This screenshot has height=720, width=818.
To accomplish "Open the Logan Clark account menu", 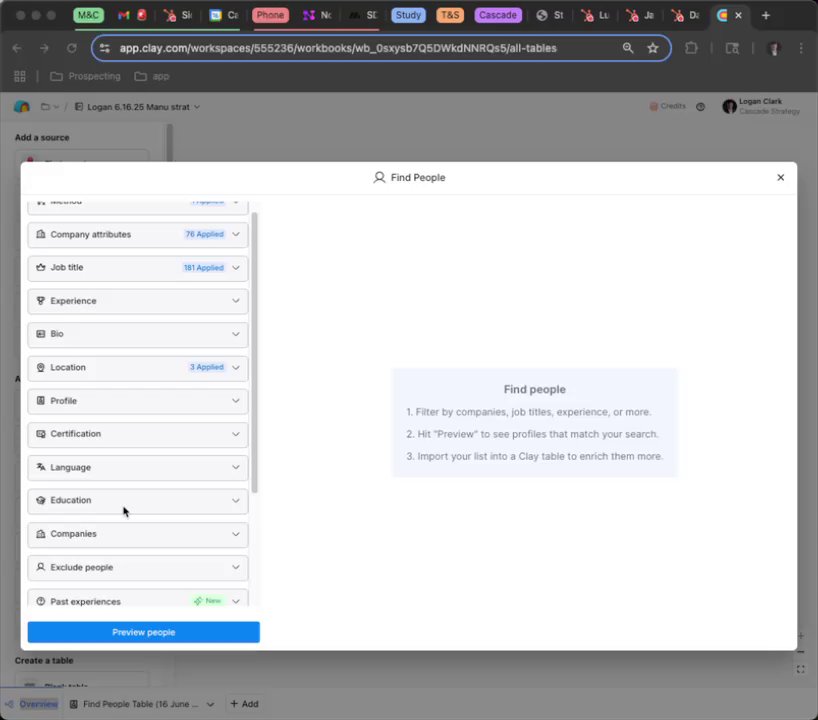I will tap(761, 106).
